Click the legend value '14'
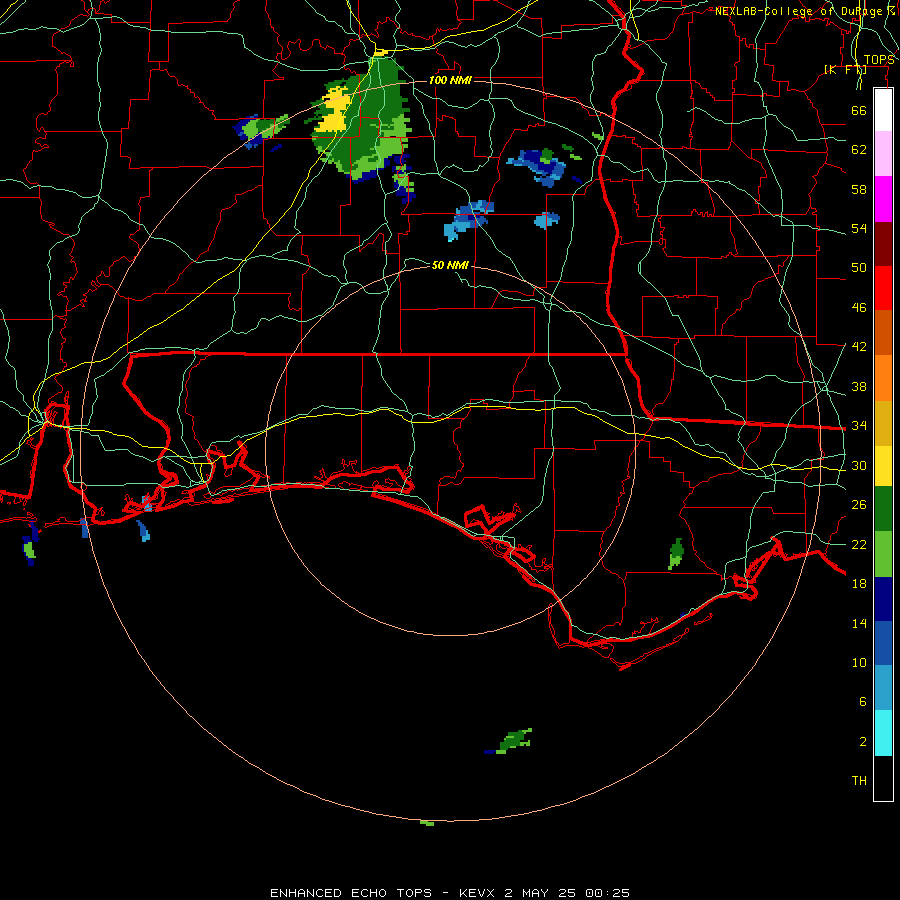Image resolution: width=900 pixels, height=900 pixels. (x=859, y=623)
